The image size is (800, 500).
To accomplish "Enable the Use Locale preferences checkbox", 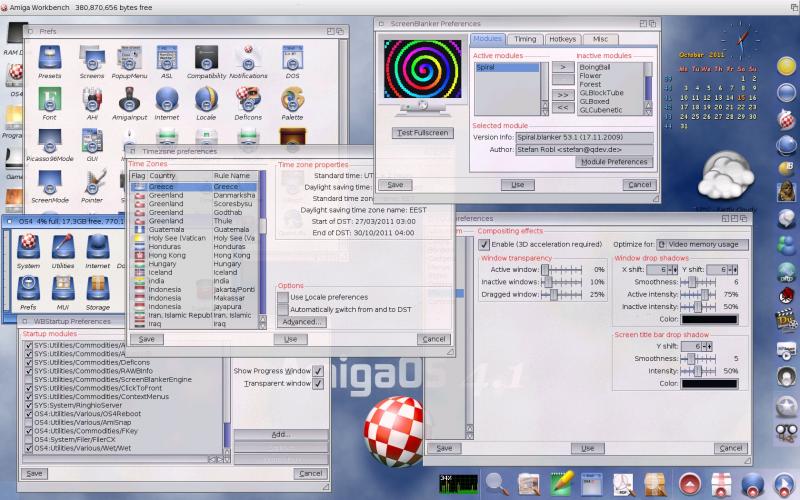I will click(283, 297).
